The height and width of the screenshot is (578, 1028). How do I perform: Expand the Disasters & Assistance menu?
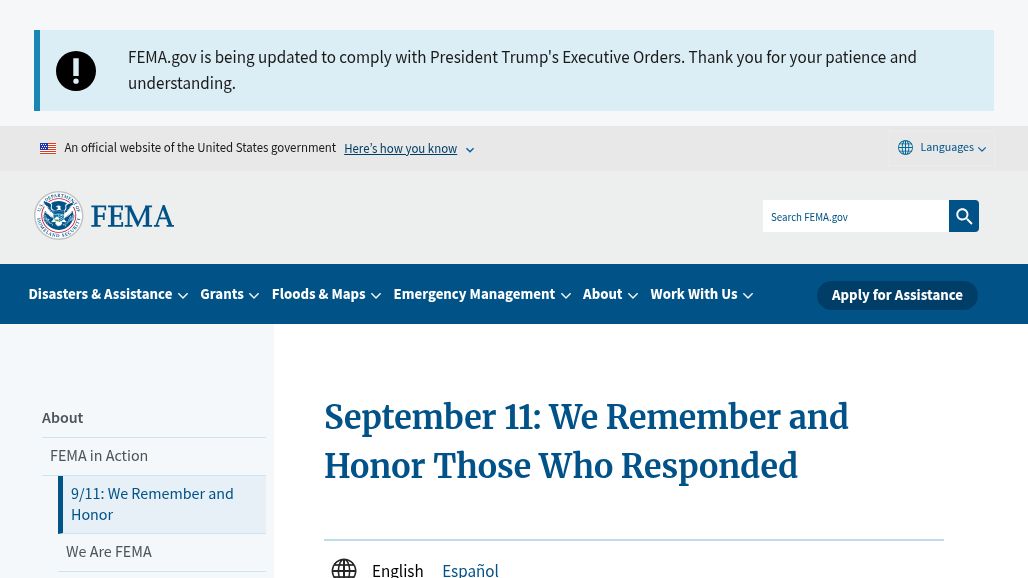(108, 294)
